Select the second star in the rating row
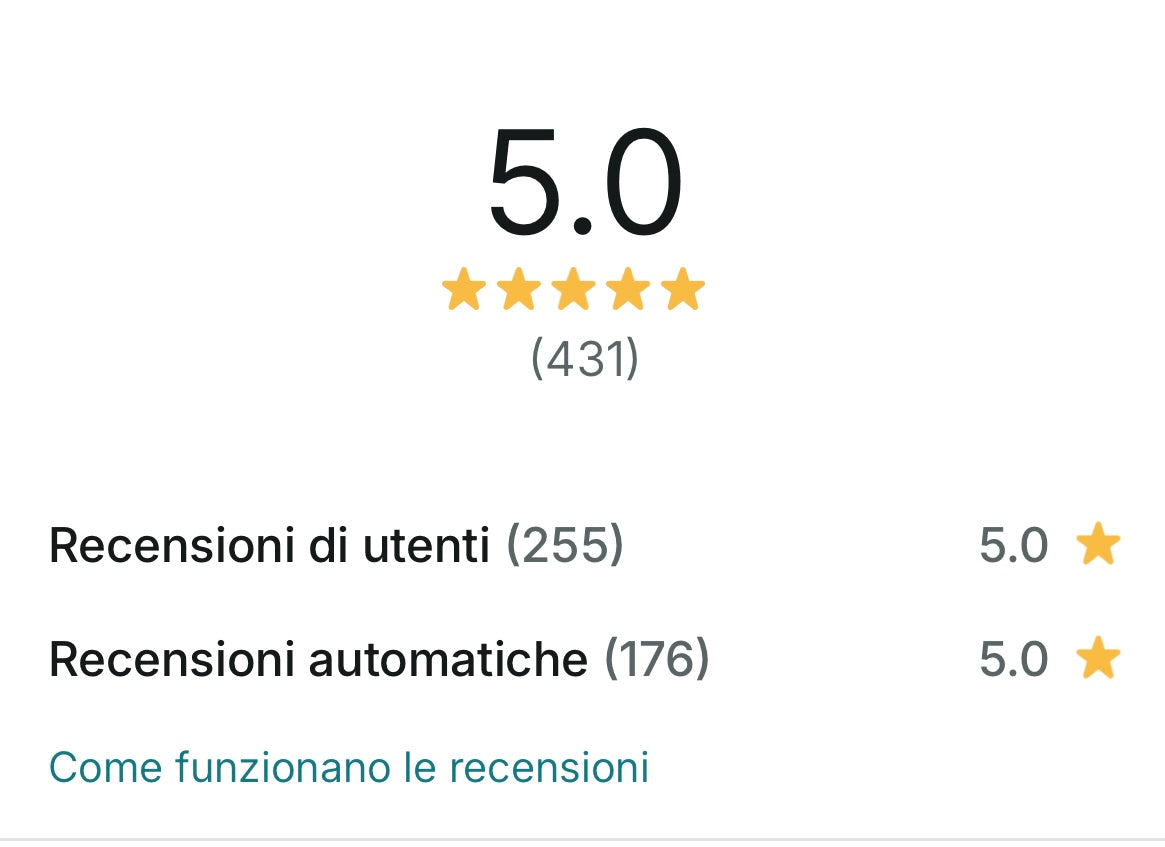This screenshot has width=1165, height=847. 519,290
